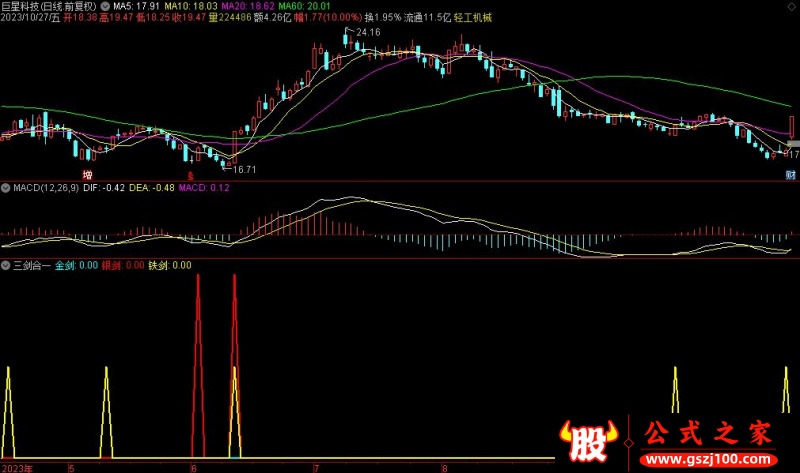Click the DEA: -0.48 value
Image resolution: width=800 pixels, height=473 pixels.
point(152,188)
